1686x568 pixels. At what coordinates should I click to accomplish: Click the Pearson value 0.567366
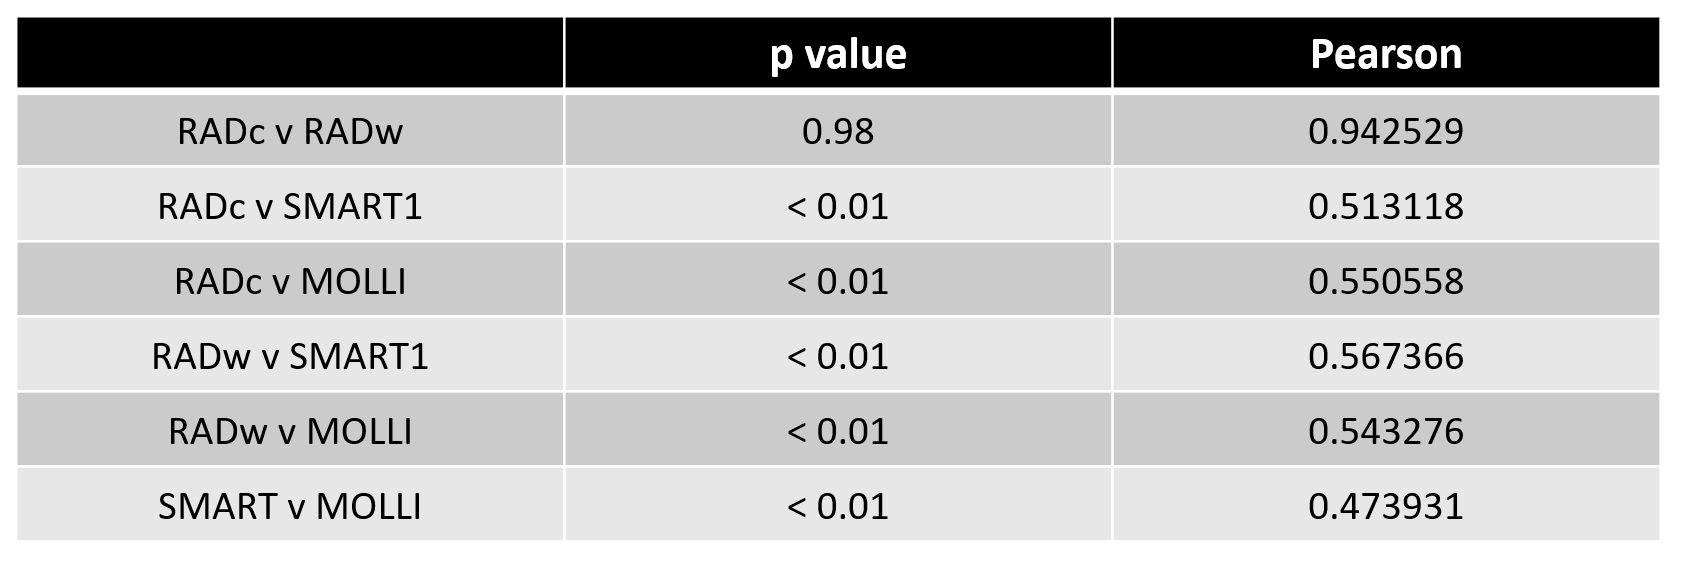pos(1386,357)
